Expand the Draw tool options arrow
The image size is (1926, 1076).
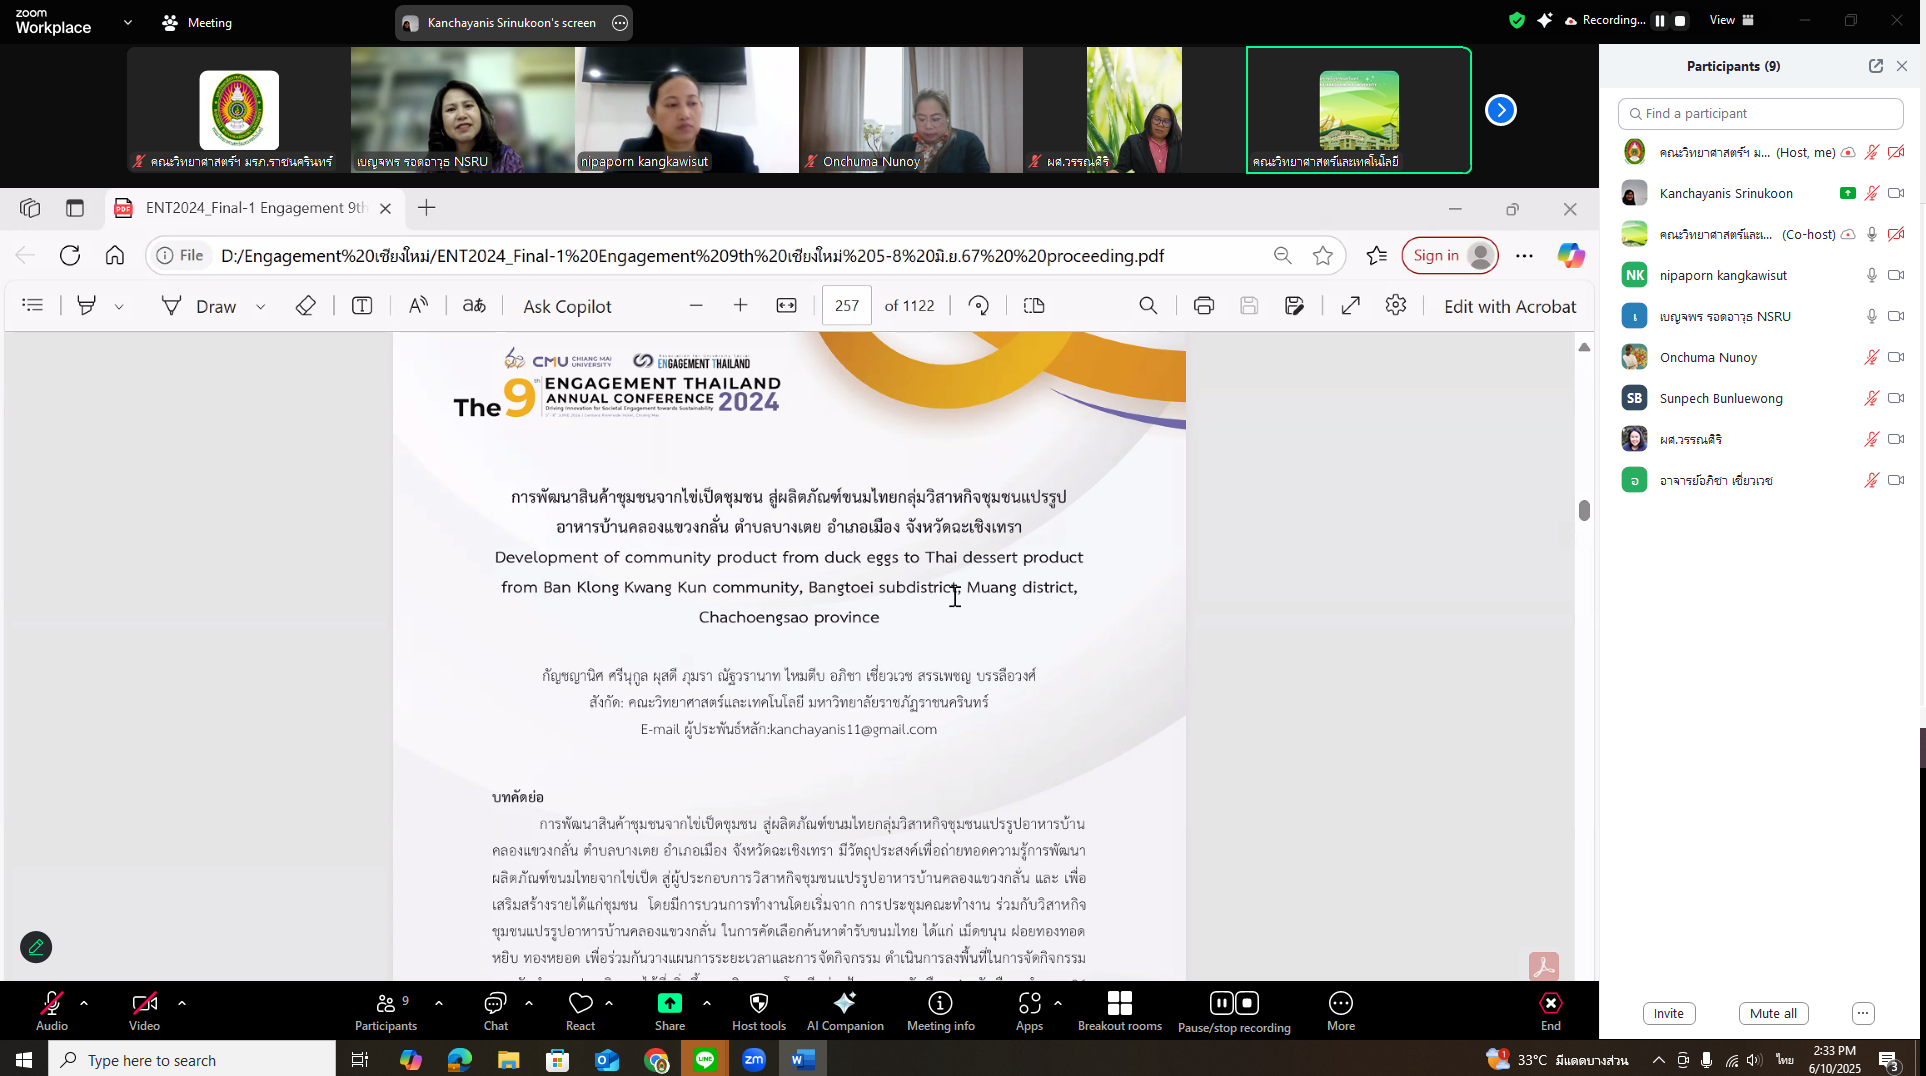(x=261, y=307)
